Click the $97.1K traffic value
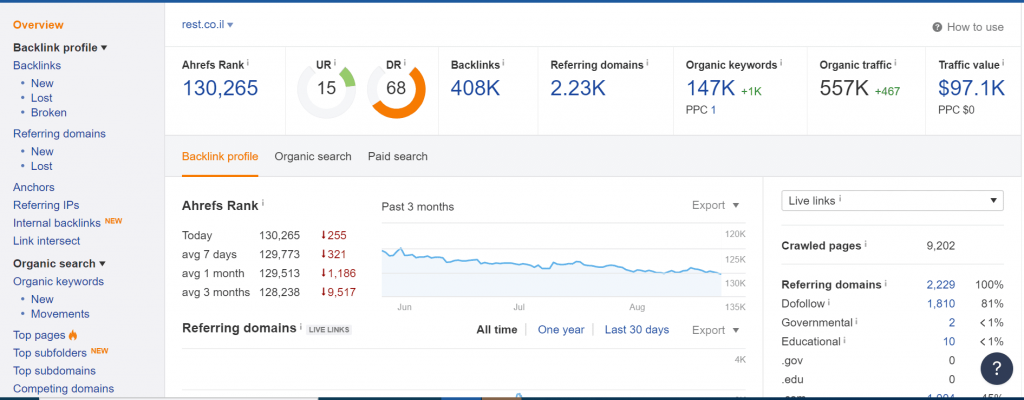 pyautogui.click(x=971, y=88)
